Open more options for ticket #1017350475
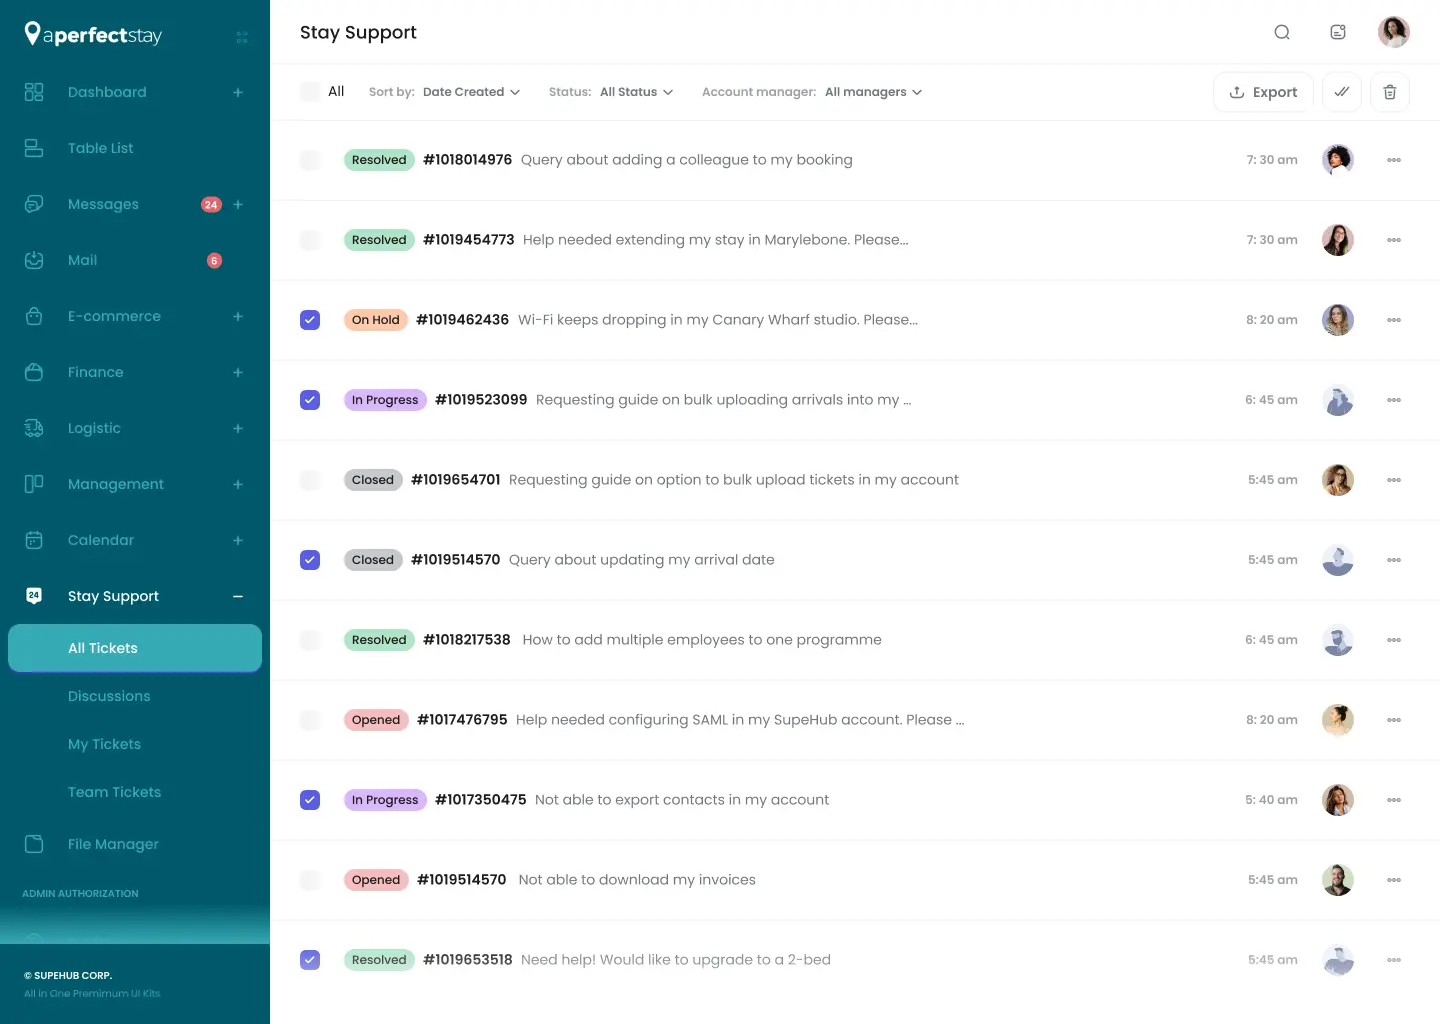1440x1024 pixels. [1394, 800]
